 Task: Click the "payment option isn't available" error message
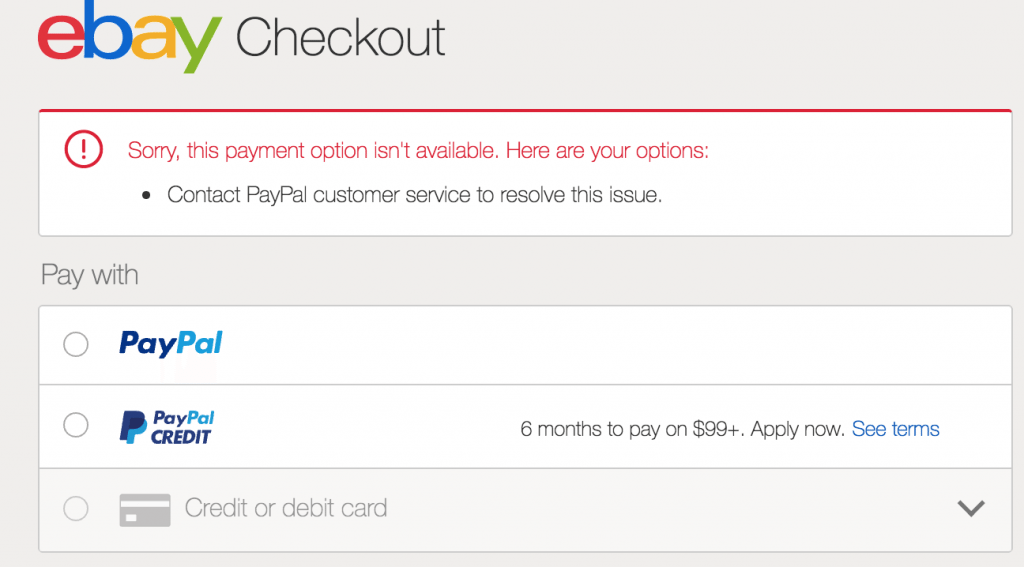point(418,151)
